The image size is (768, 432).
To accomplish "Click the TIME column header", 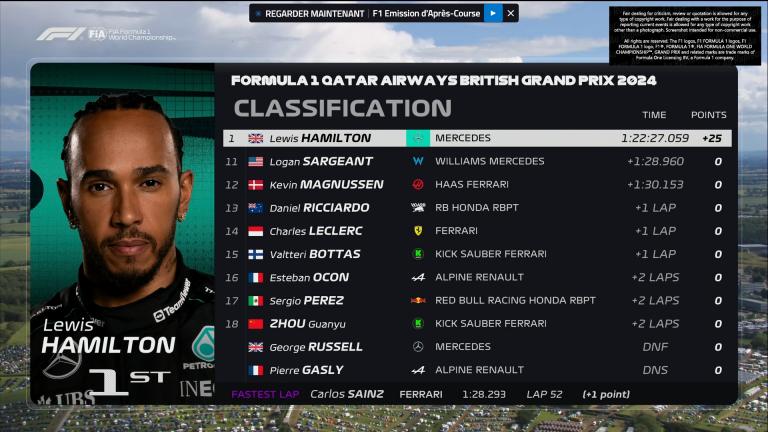I will click(x=654, y=115).
